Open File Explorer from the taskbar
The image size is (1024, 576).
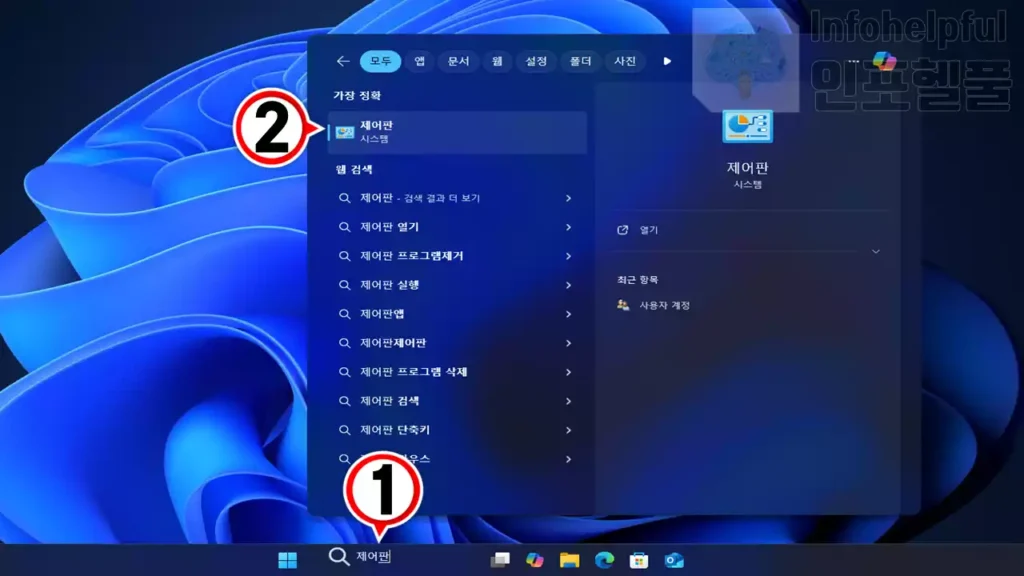(569, 560)
